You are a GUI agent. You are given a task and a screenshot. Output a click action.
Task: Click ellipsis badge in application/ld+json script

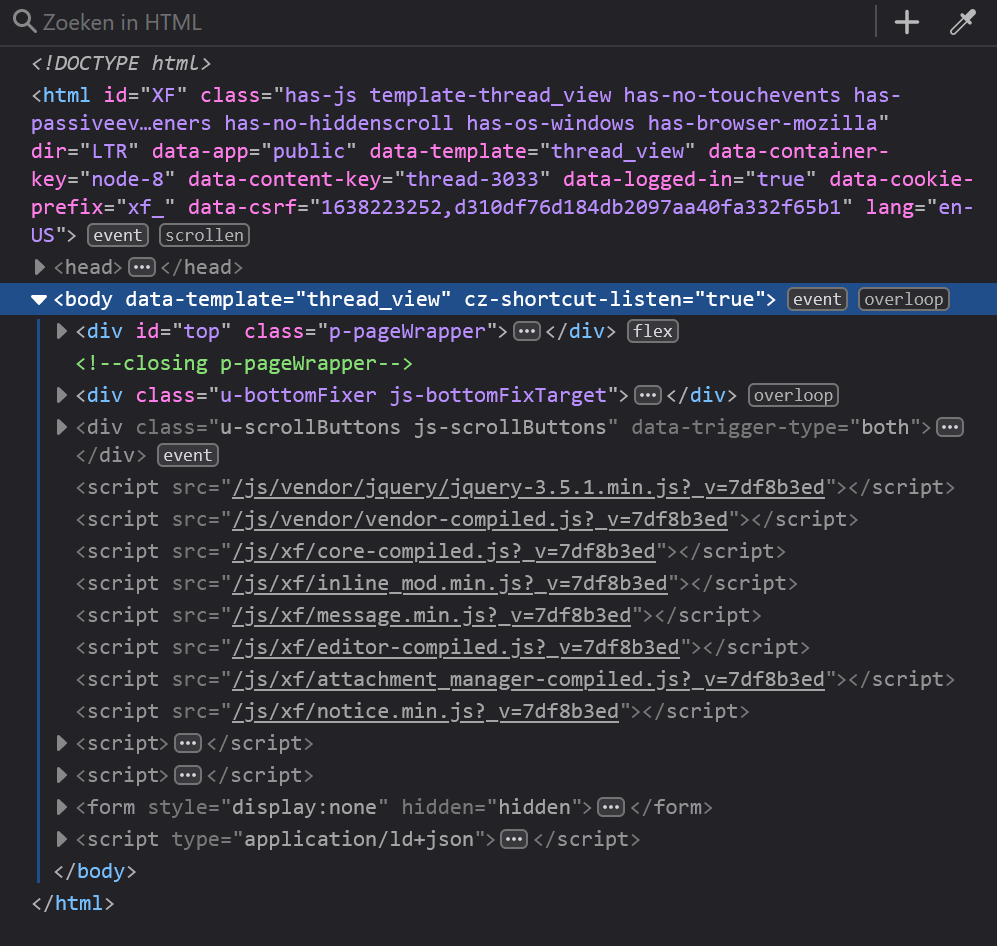point(514,839)
